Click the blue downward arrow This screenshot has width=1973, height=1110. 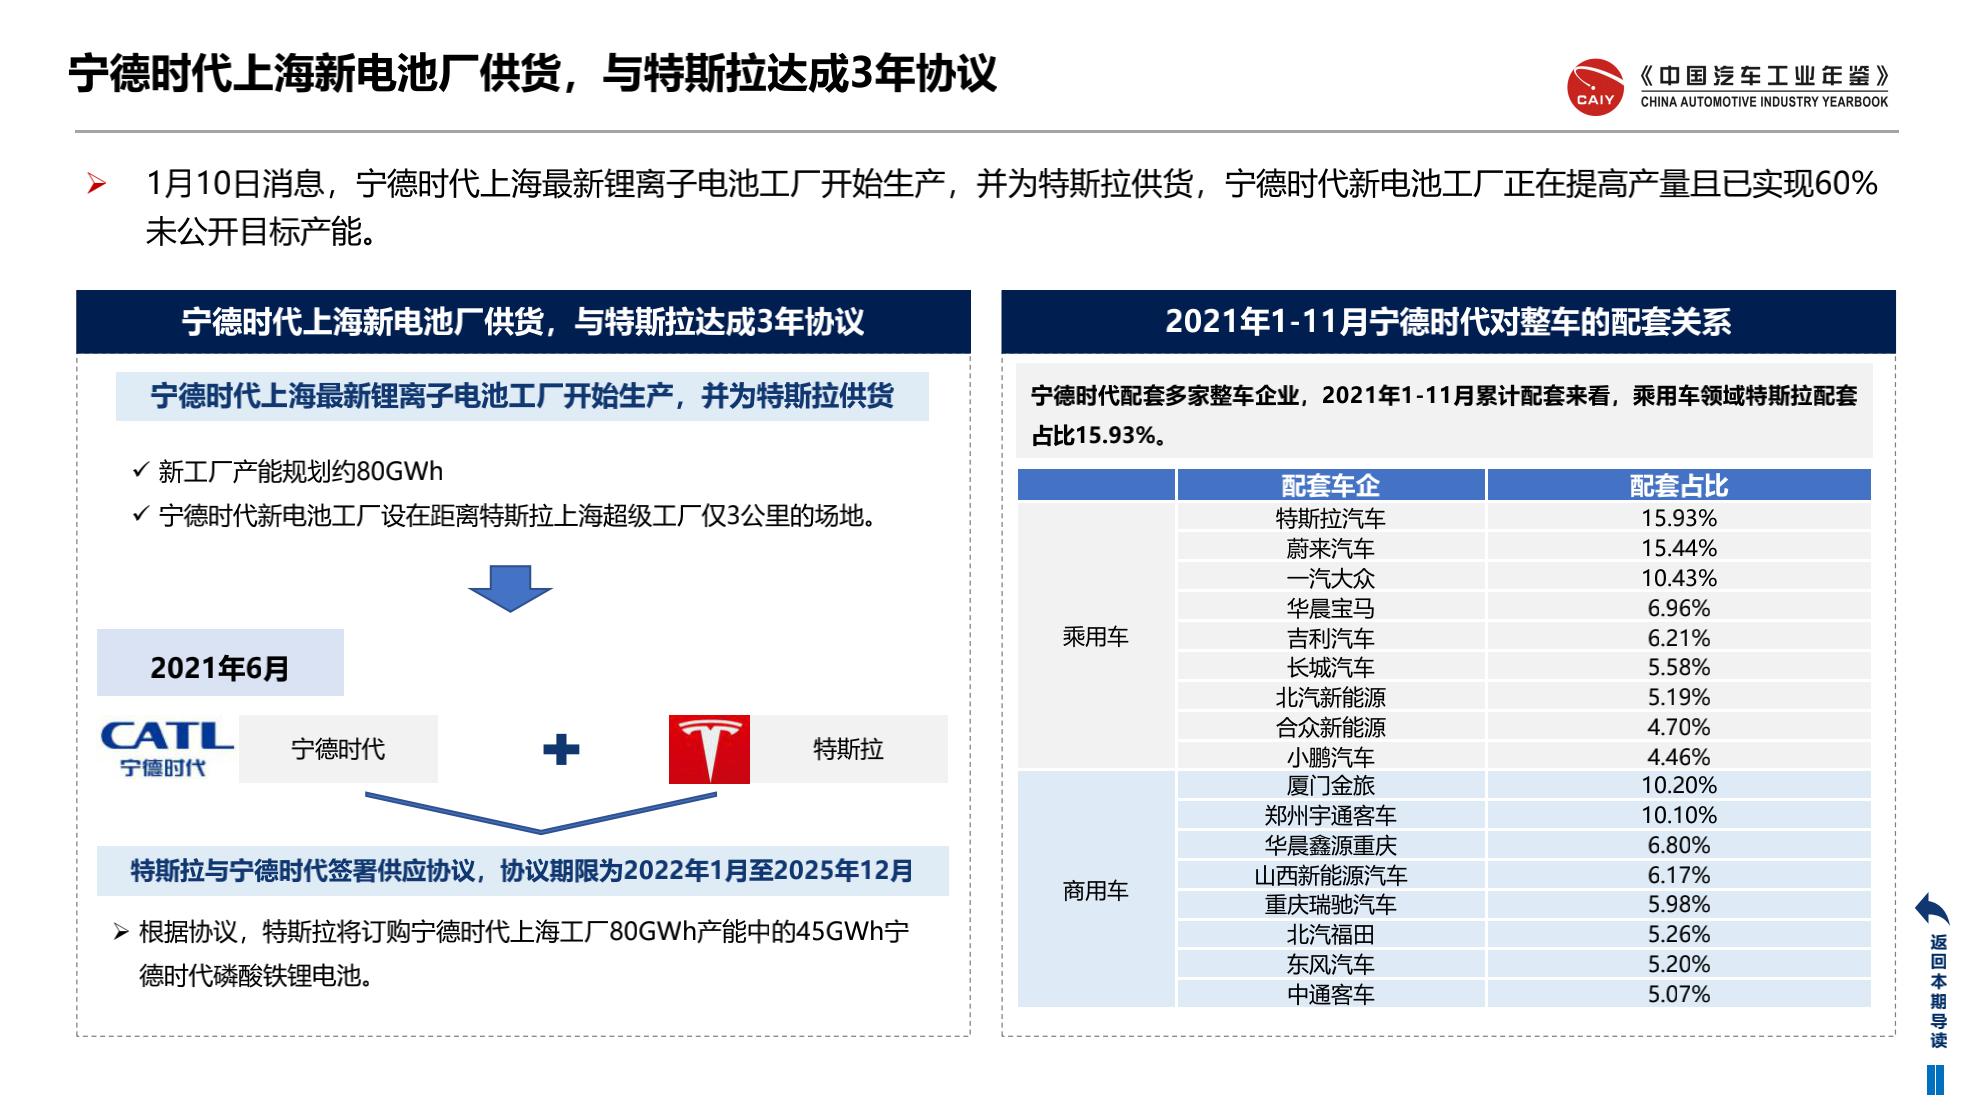pos(510,589)
